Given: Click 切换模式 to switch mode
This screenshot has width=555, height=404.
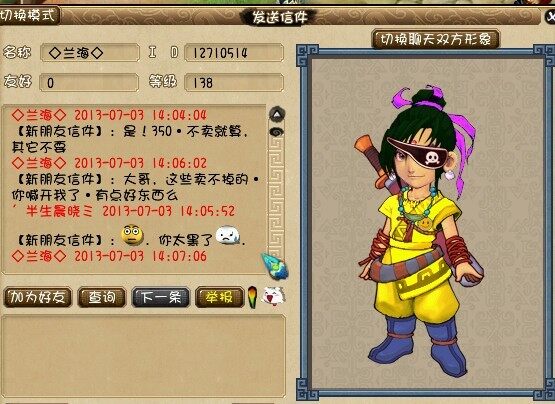Looking at the screenshot, I should point(29,15).
